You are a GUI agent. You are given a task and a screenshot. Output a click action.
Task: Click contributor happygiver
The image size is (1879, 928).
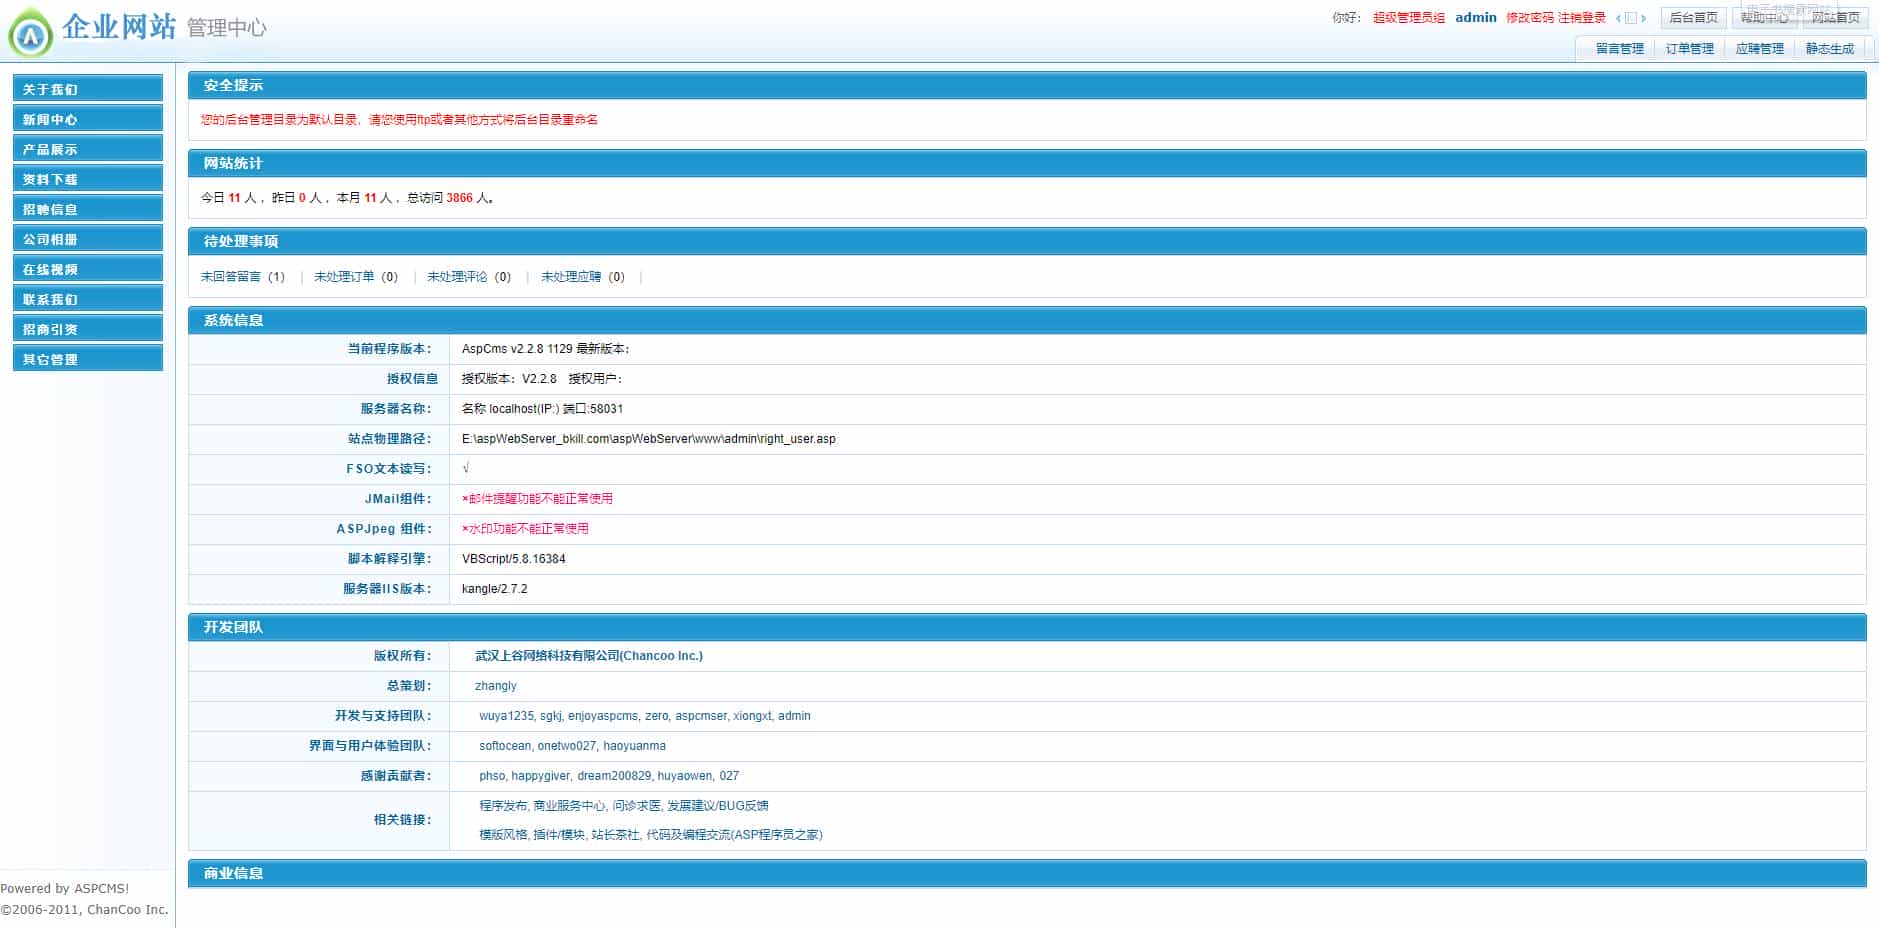pyautogui.click(x=541, y=776)
